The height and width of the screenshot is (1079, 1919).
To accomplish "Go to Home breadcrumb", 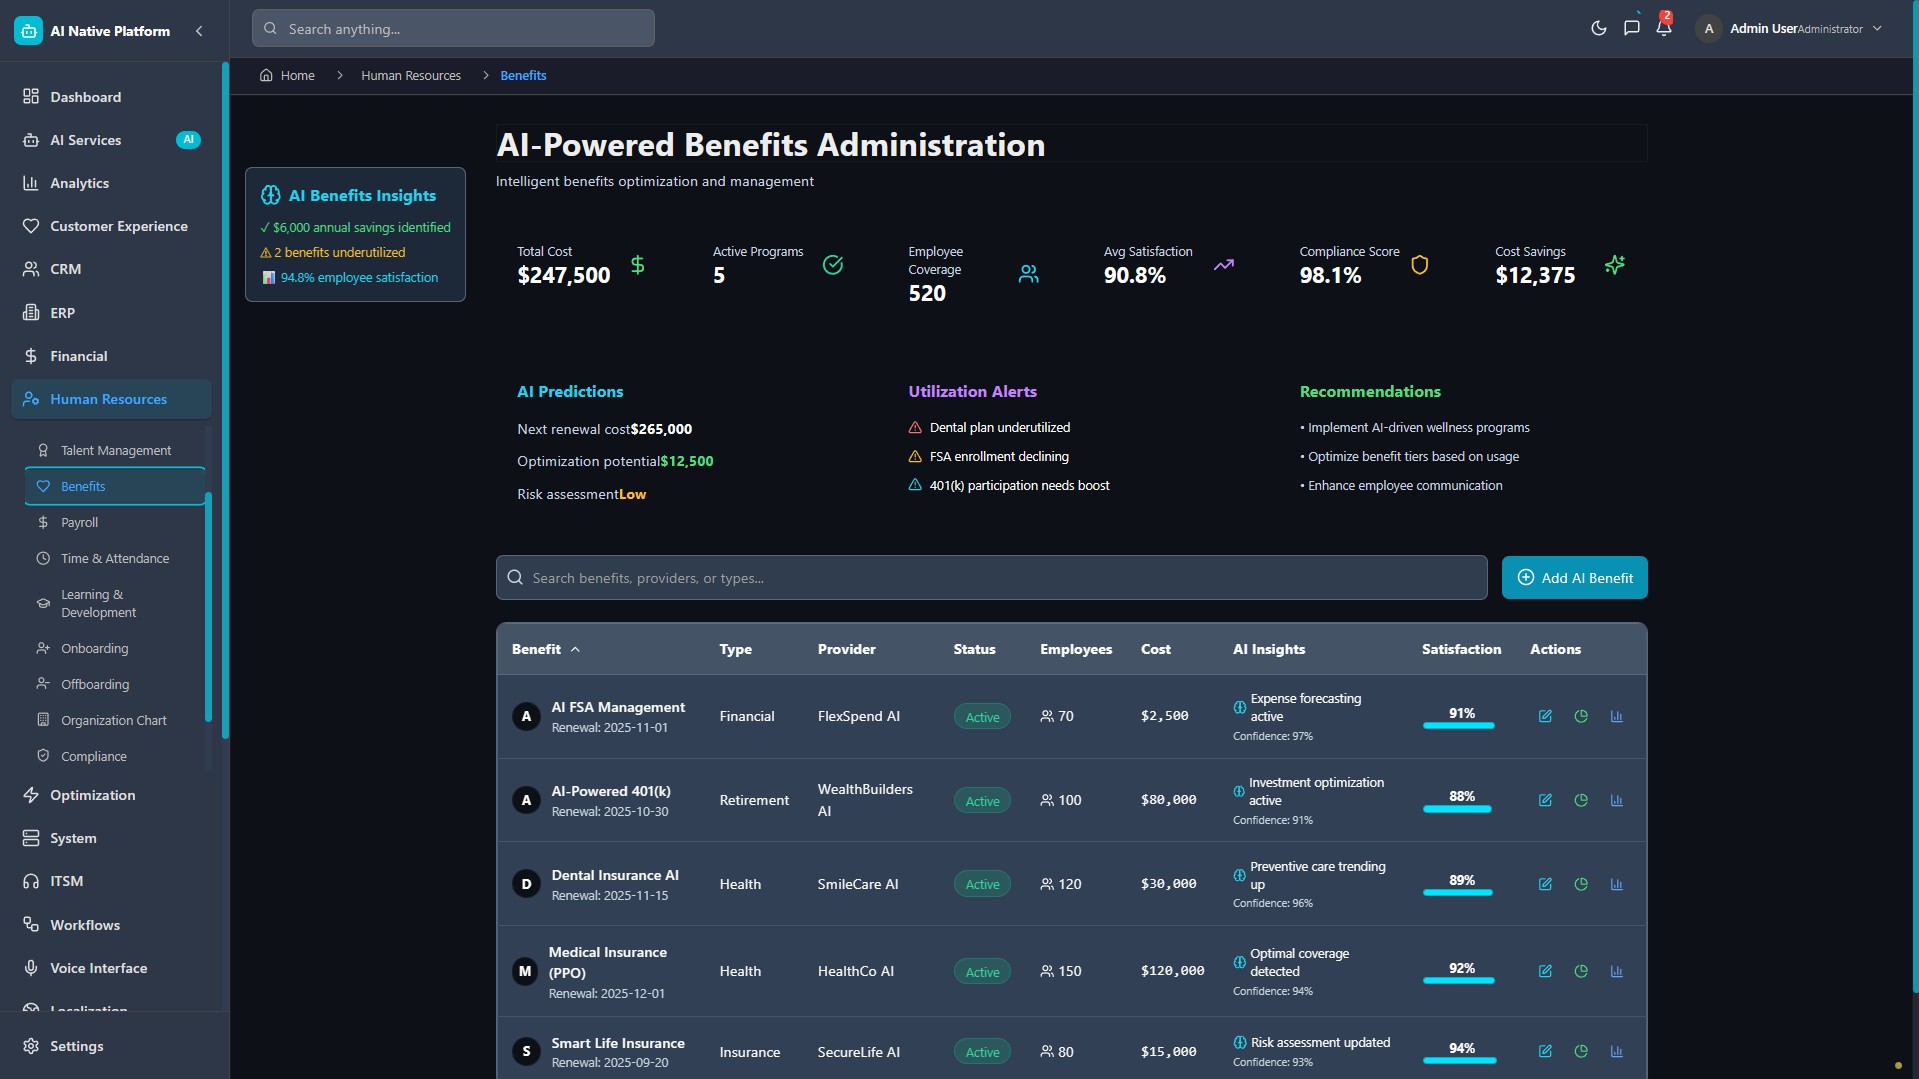I will (287, 76).
